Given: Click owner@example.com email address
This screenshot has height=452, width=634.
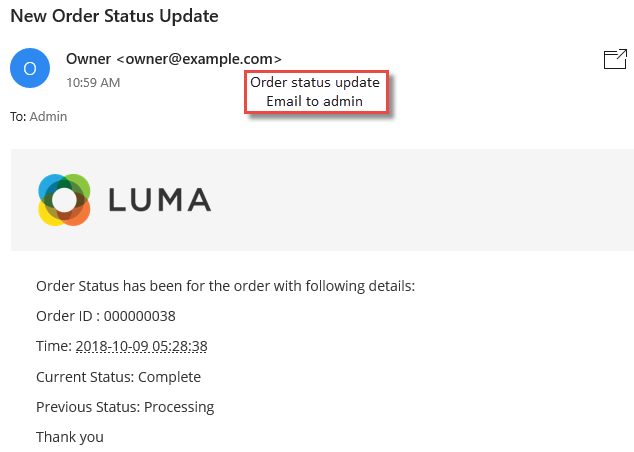Looking at the screenshot, I should click(199, 59).
